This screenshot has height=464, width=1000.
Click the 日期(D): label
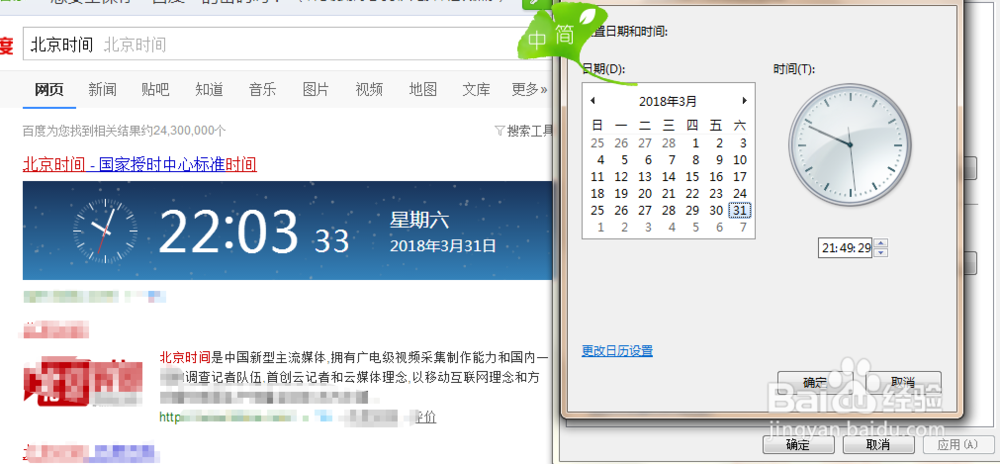tap(605, 68)
